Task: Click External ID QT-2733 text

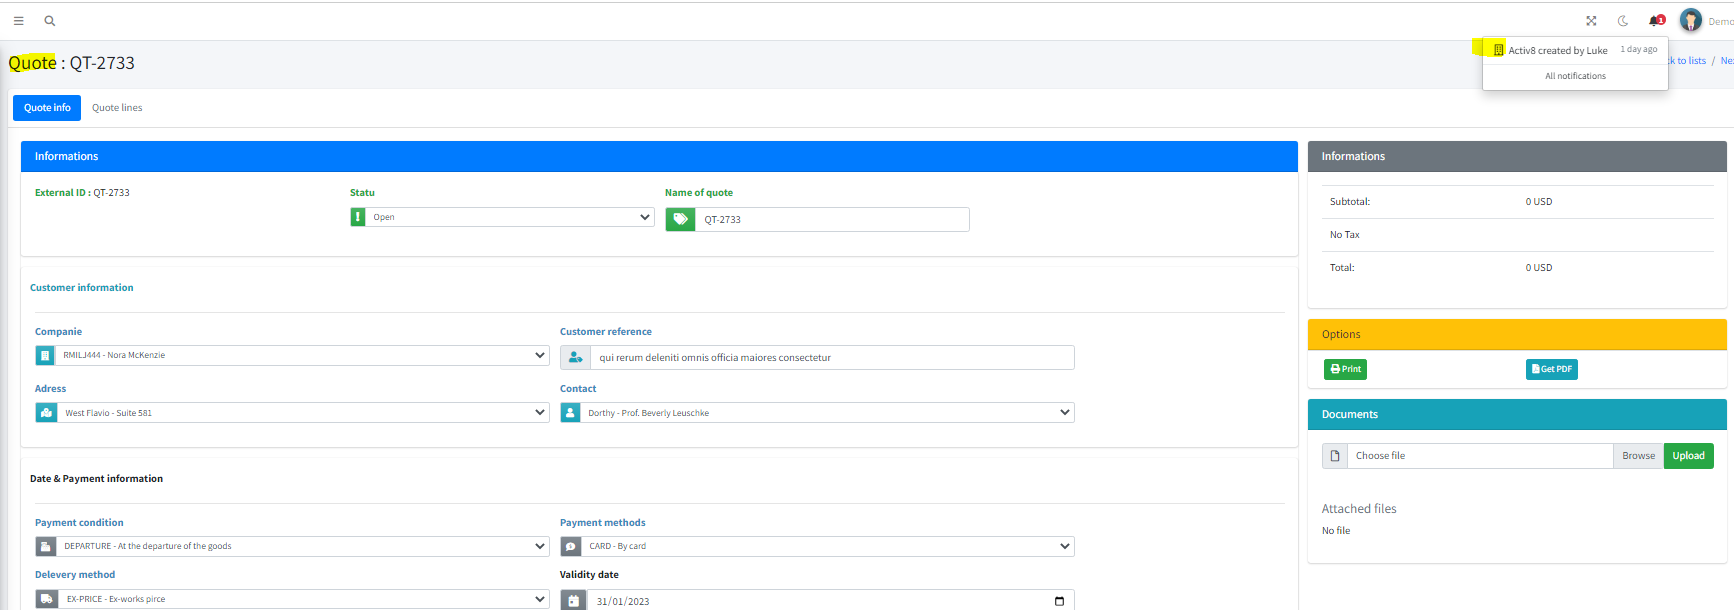Action: [82, 193]
